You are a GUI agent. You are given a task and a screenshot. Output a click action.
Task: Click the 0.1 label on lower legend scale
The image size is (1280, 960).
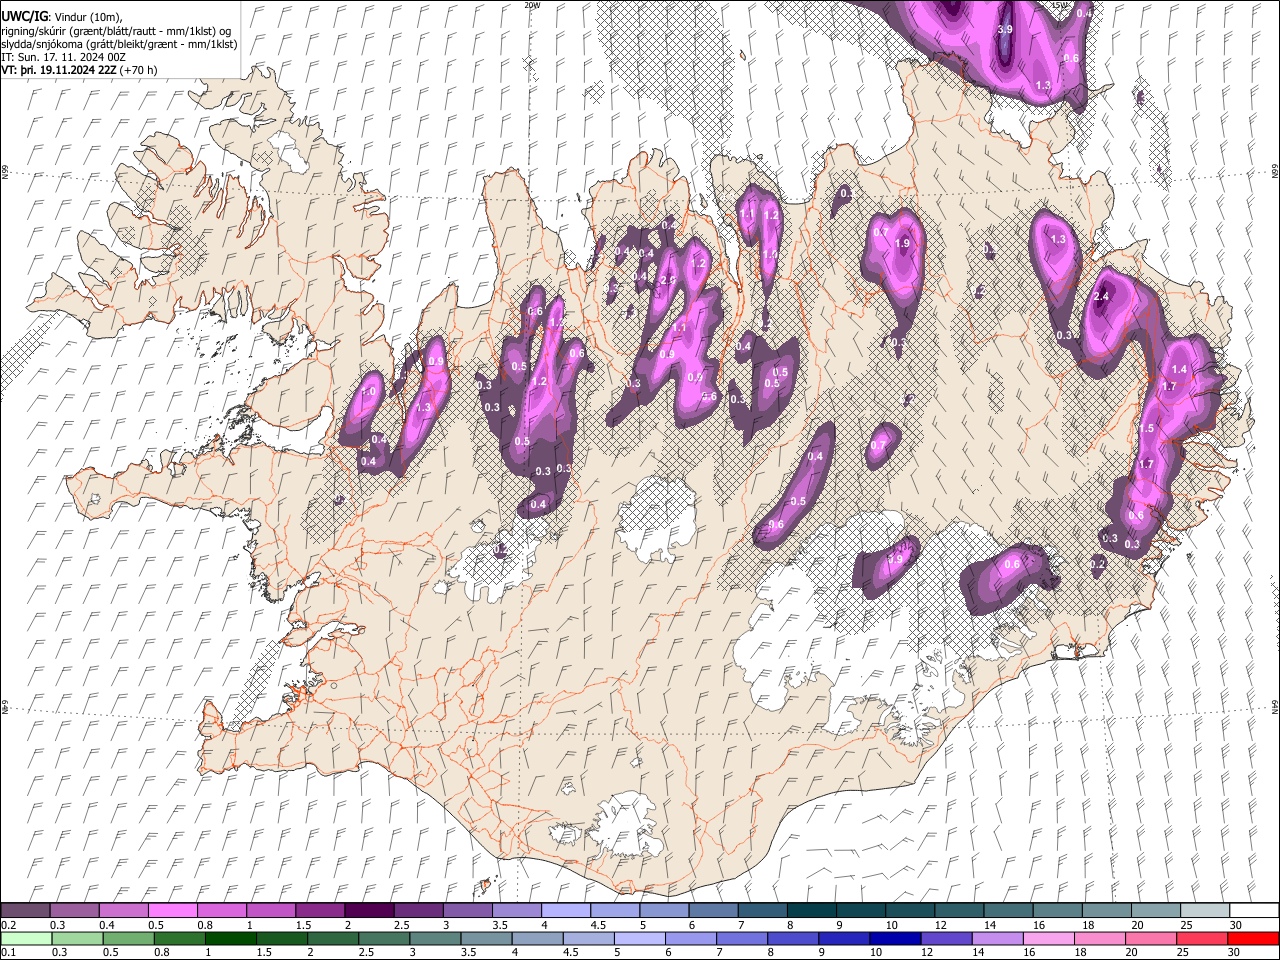click(x=8, y=952)
